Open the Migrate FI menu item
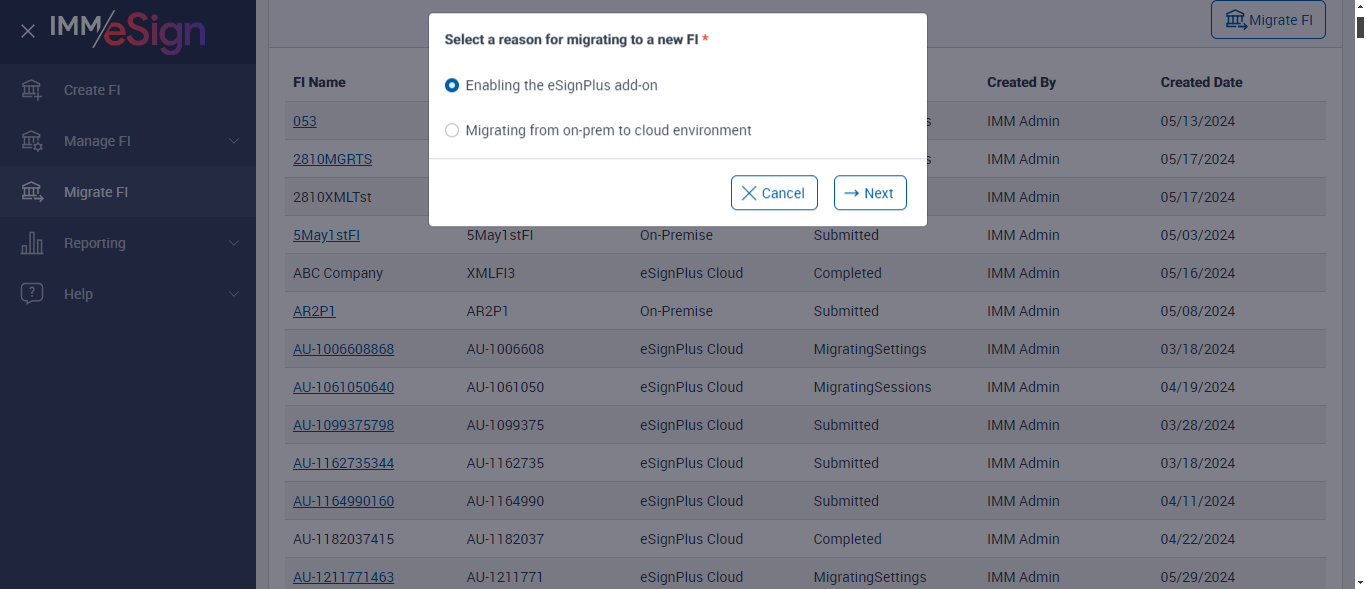 [96, 192]
